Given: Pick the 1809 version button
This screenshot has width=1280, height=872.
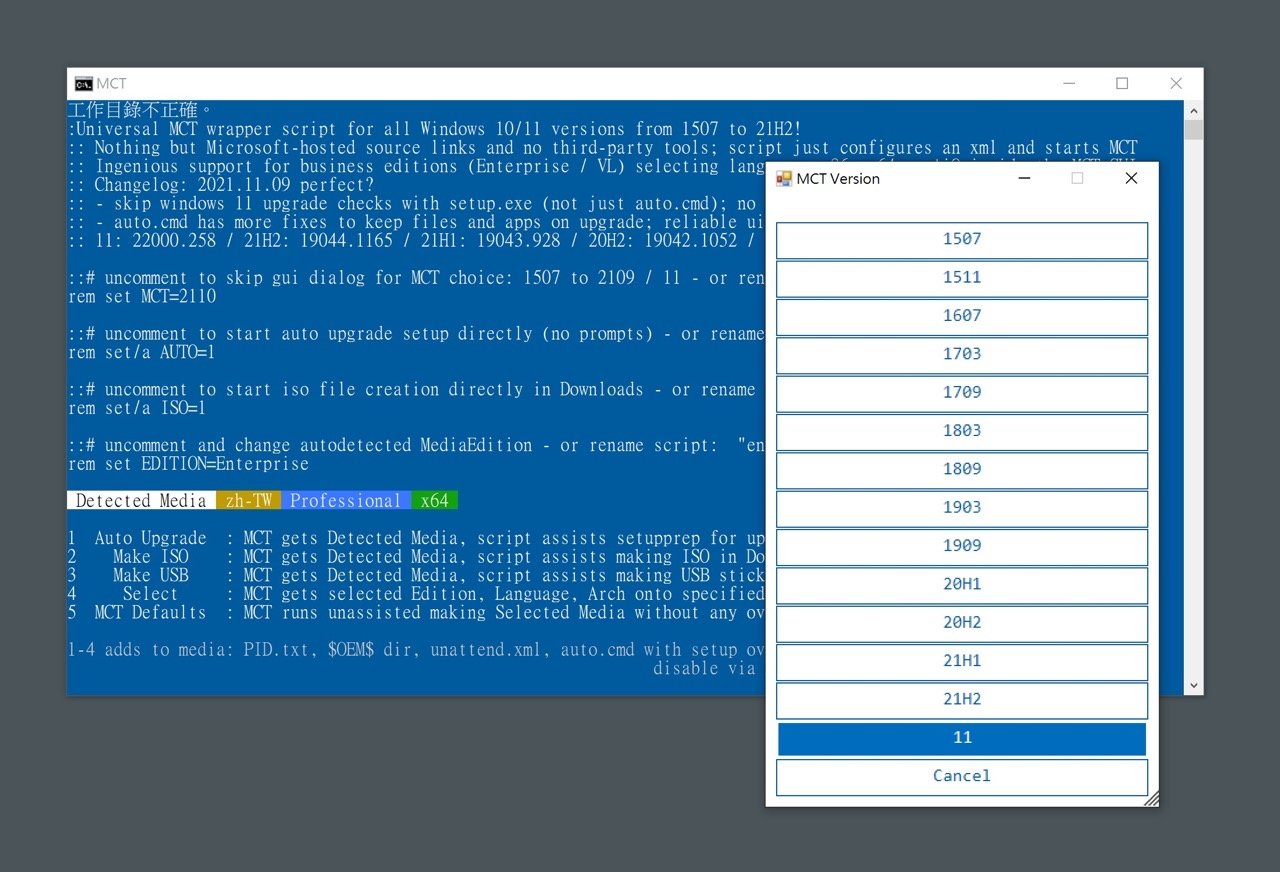Looking at the screenshot, I should point(962,470).
